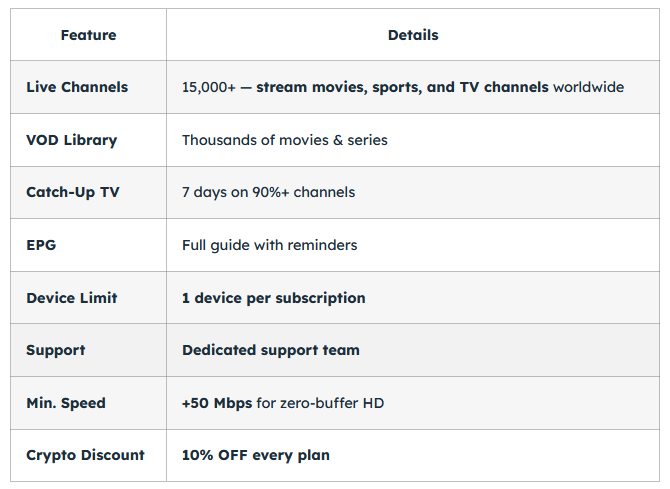Click the Full guide with reminders cell
This screenshot has height=489, width=670.
(x=269, y=245)
